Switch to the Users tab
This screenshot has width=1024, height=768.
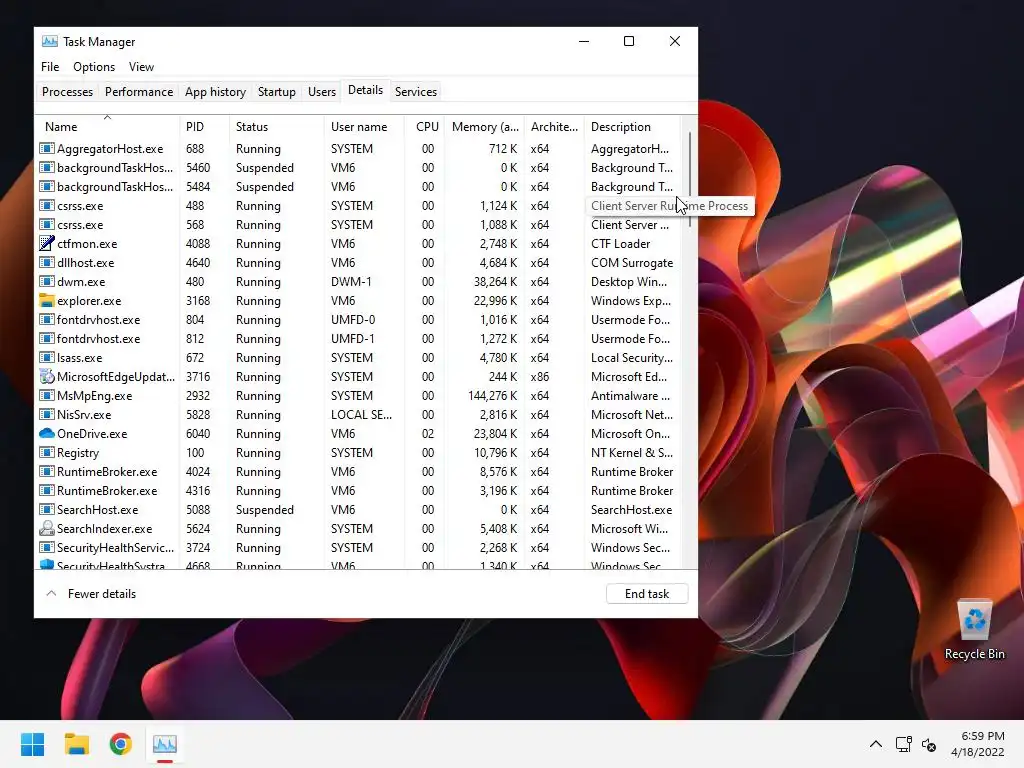tap(322, 92)
